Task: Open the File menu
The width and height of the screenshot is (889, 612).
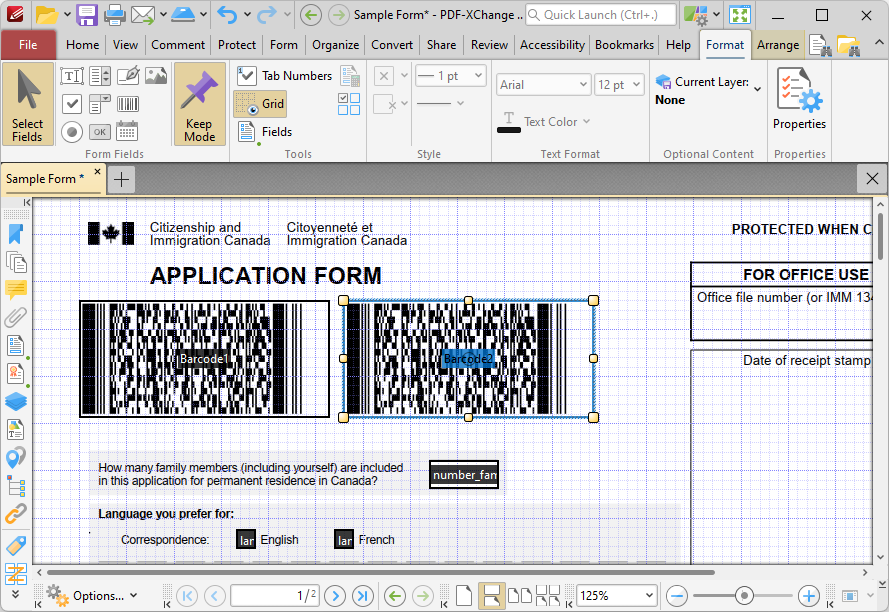Action: (x=29, y=44)
